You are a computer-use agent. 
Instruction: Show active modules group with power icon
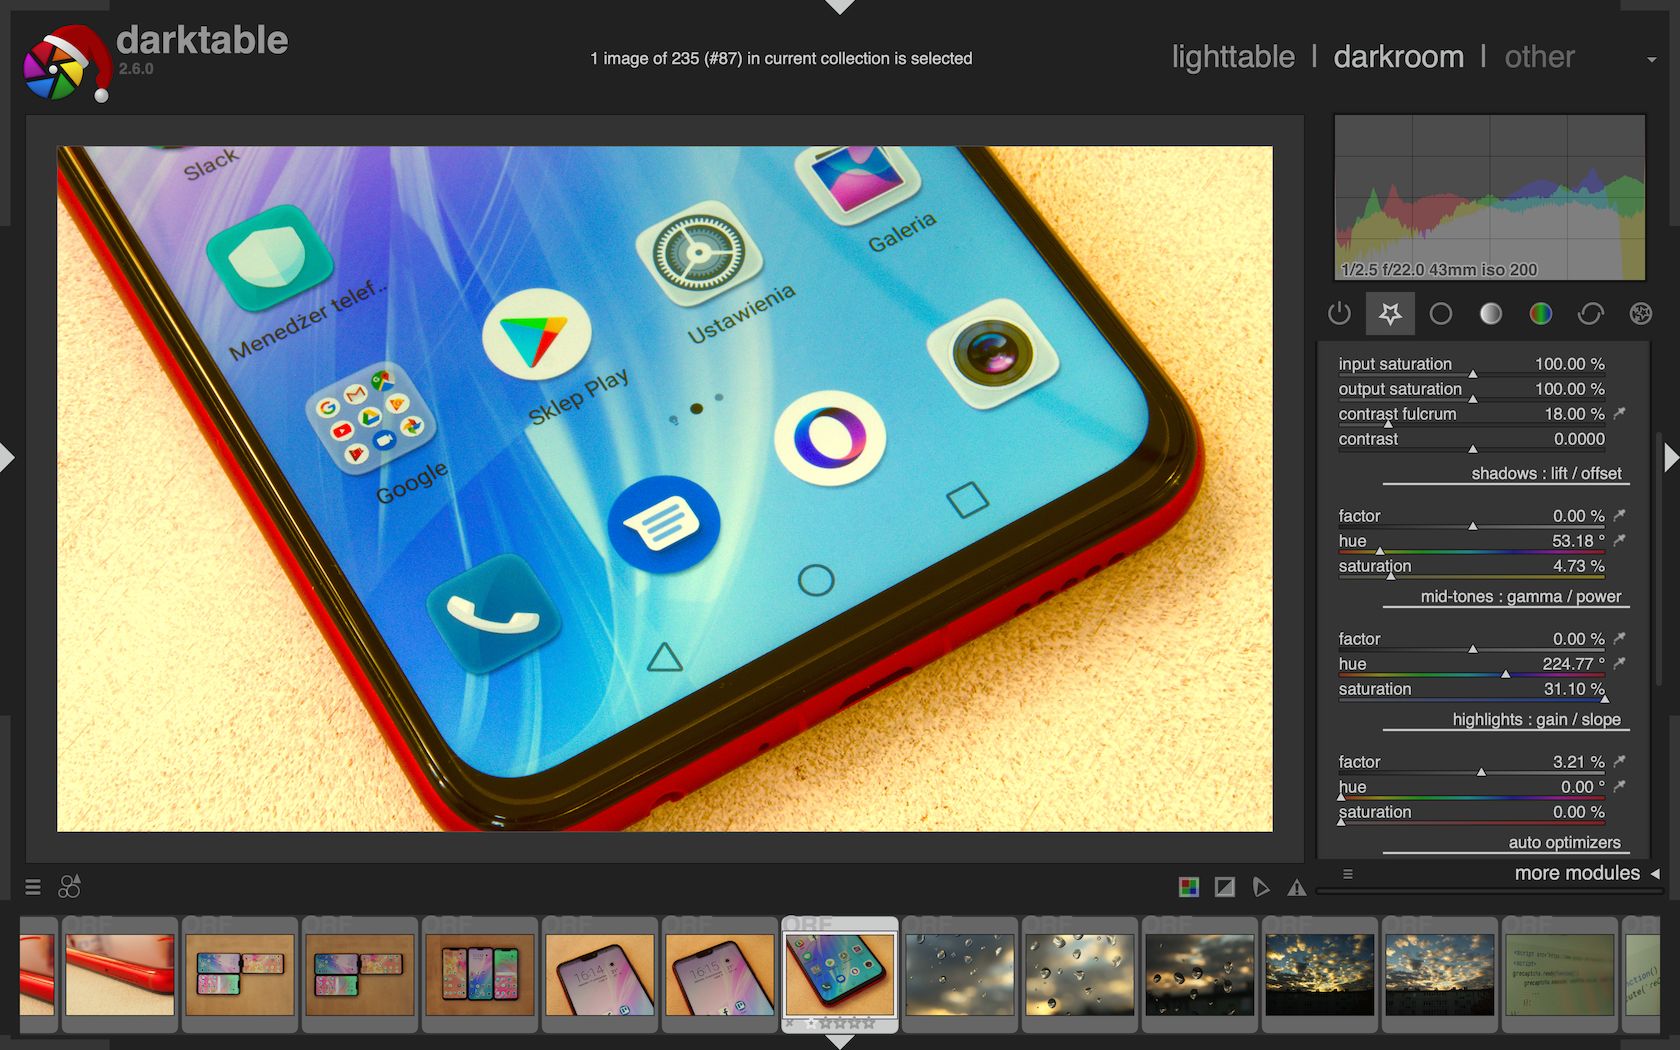click(1340, 314)
